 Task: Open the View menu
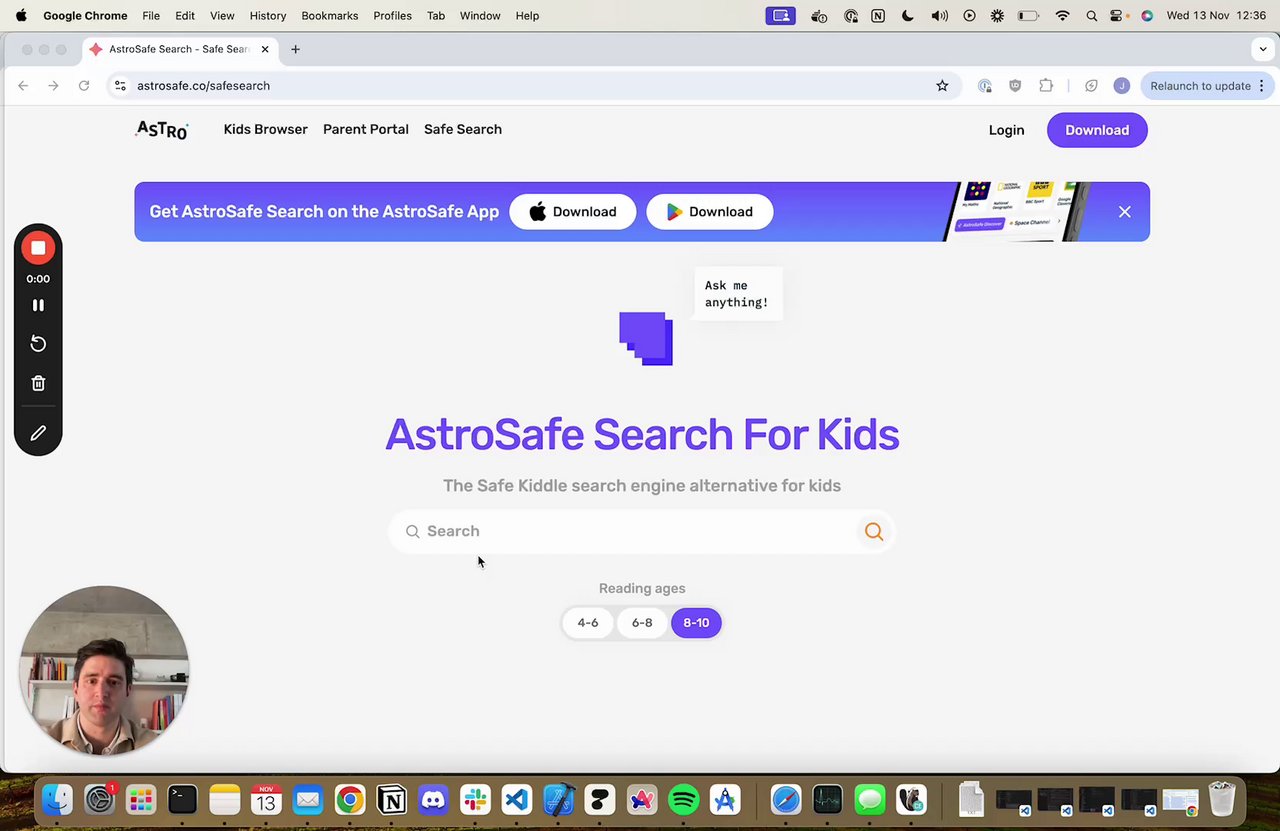[222, 16]
